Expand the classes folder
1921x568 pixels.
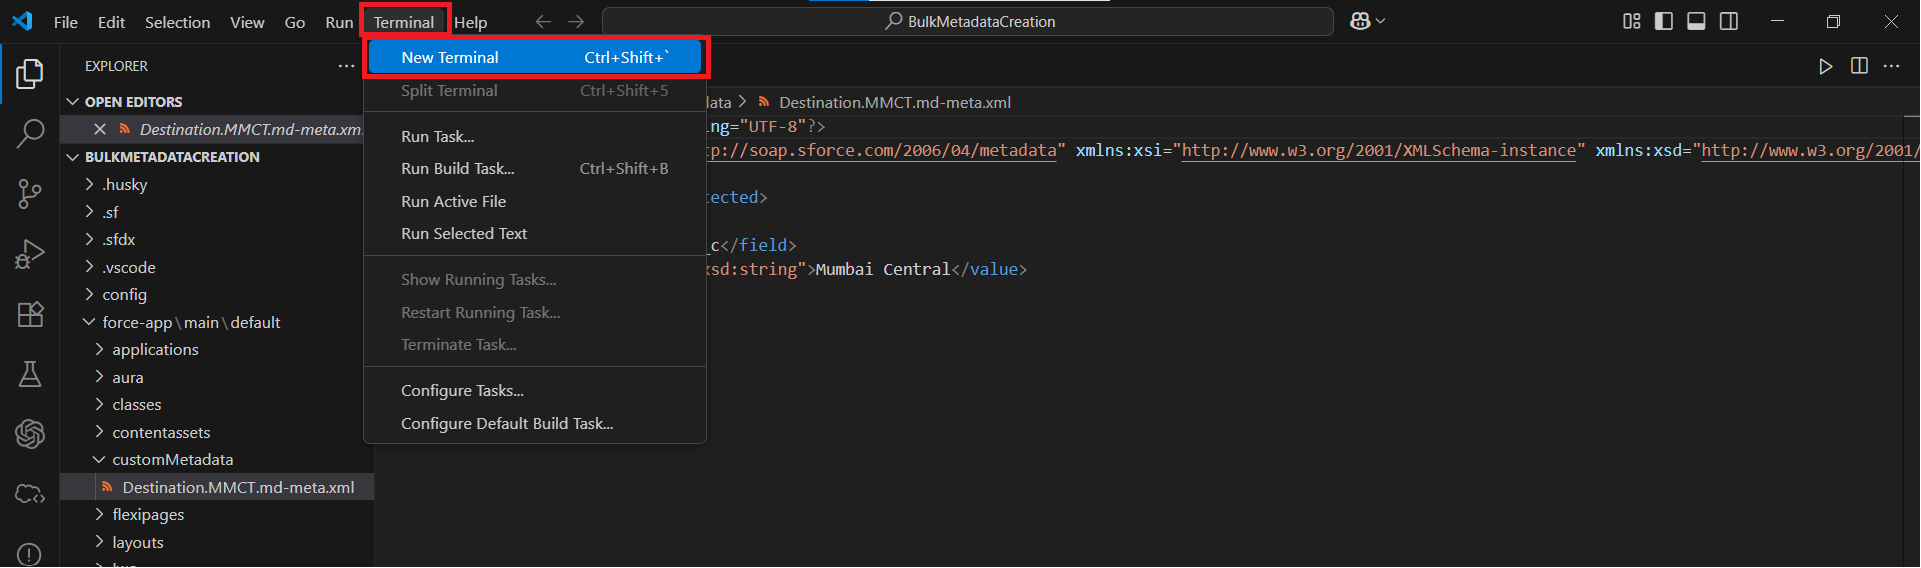point(137,405)
